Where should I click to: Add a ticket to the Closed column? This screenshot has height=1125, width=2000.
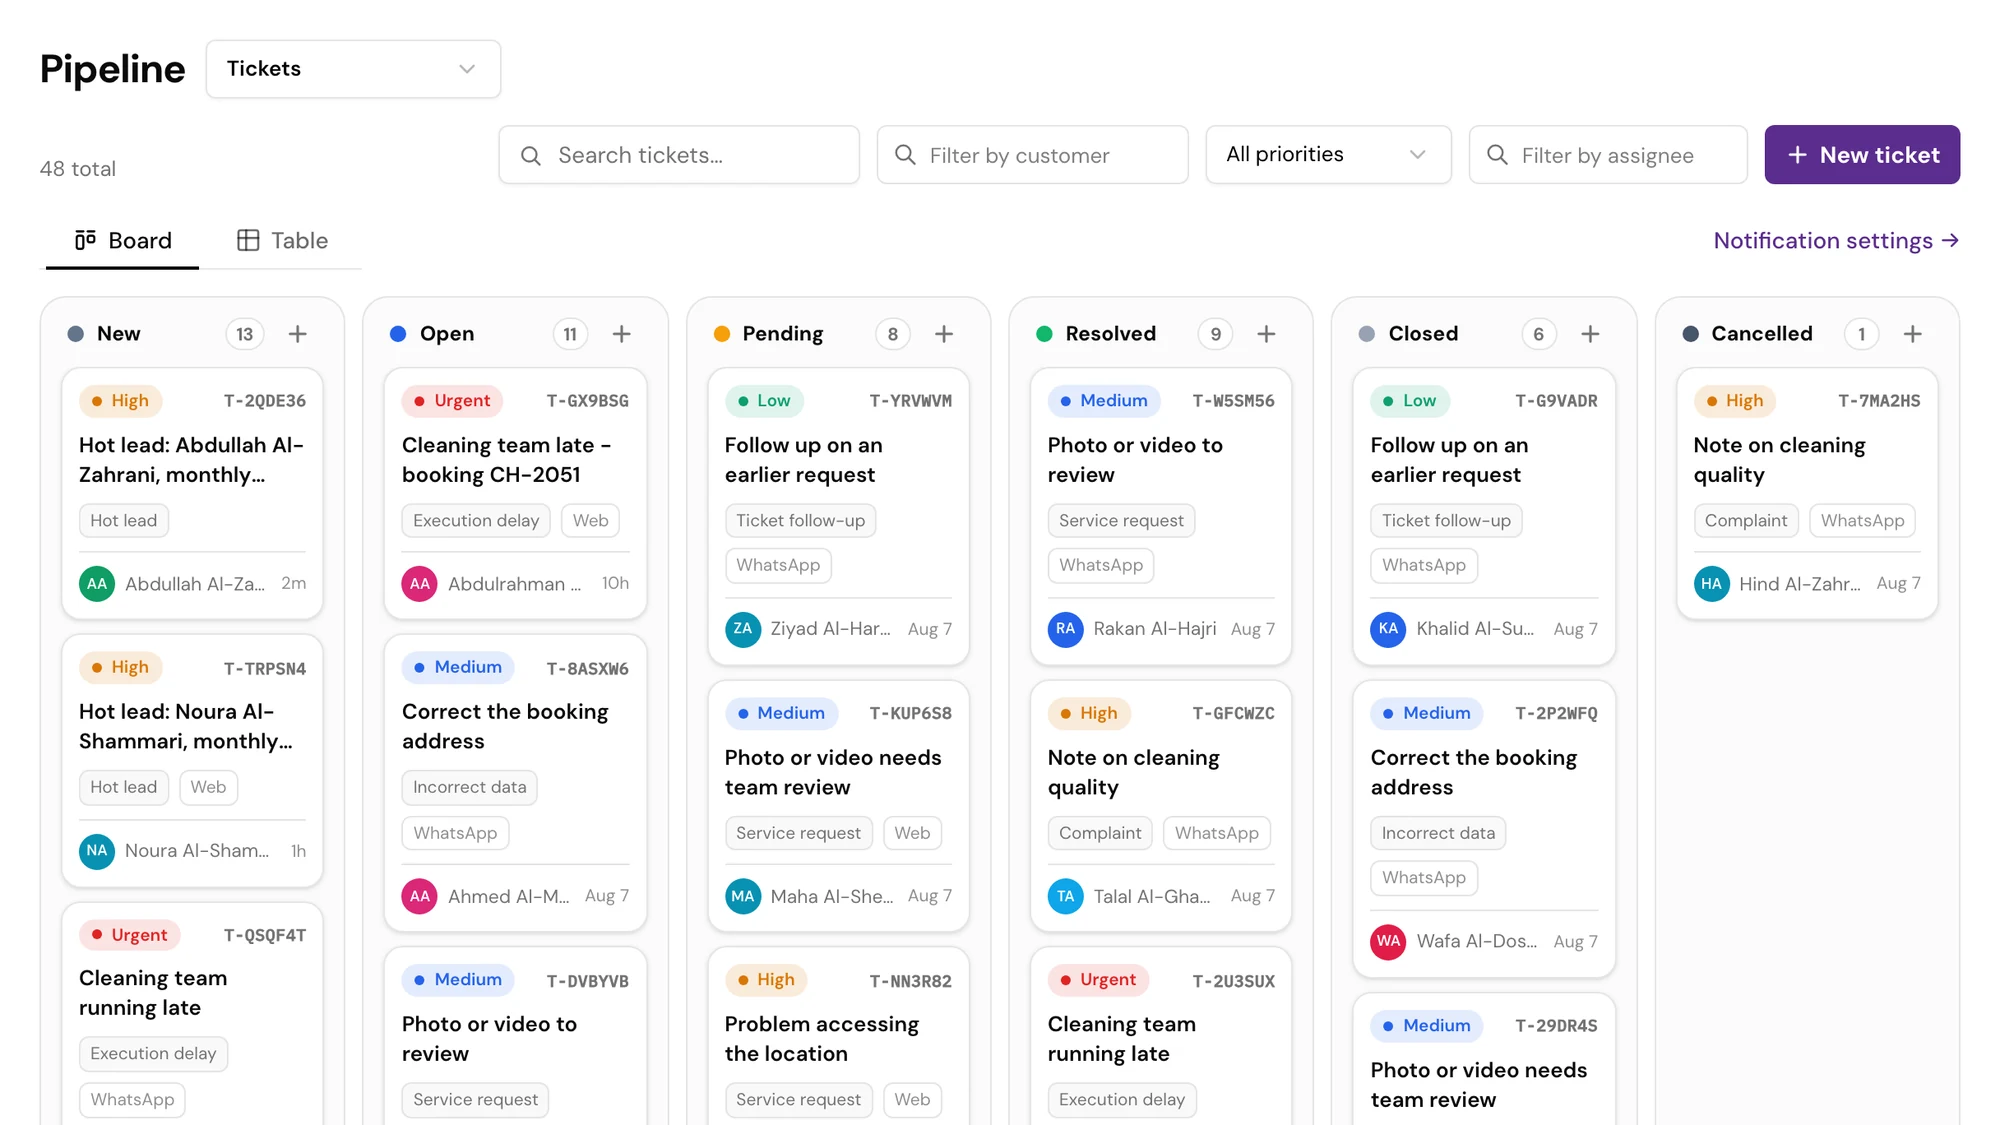(1590, 334)
